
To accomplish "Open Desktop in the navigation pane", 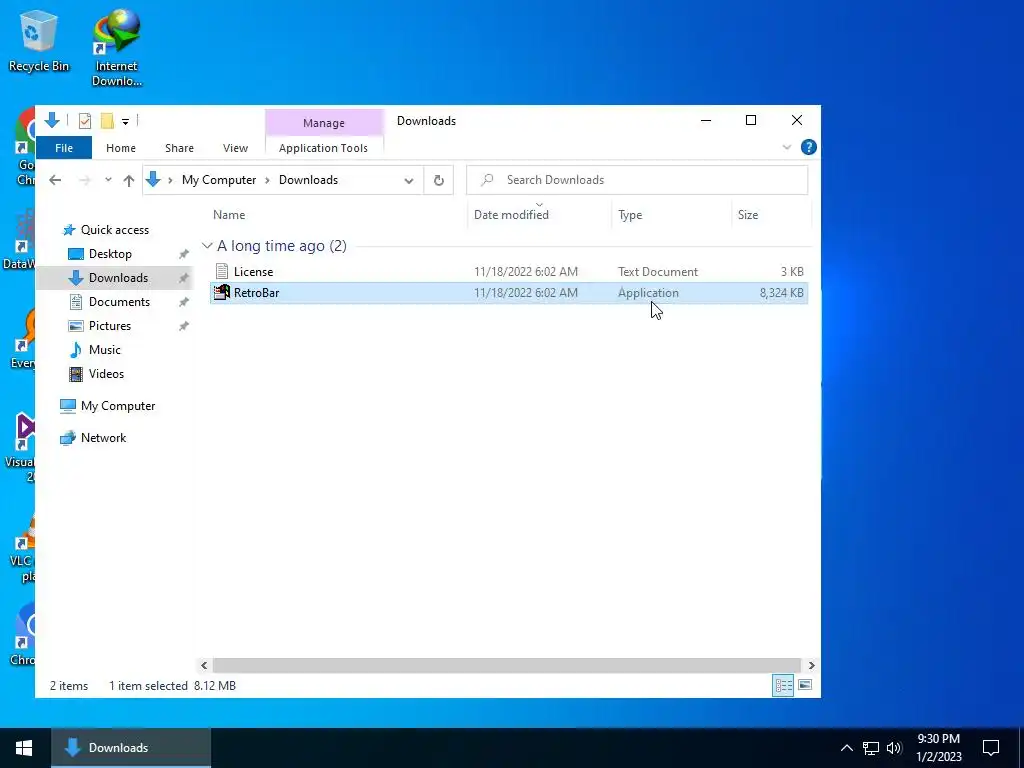I will [110, 254].
